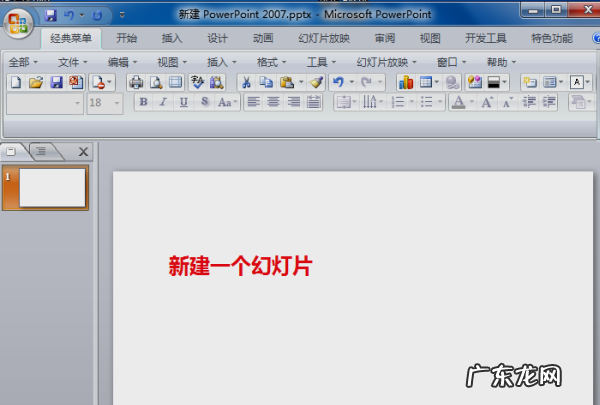Open the 文件 dropdown menu
This screenshot has height=405, width=600.
tap(72, 62)
